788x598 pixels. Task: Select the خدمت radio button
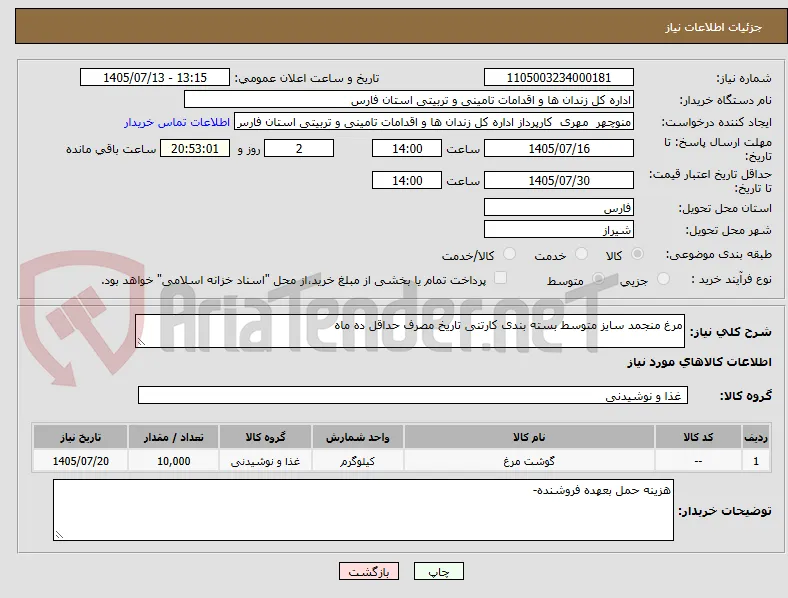click(581, 254)
